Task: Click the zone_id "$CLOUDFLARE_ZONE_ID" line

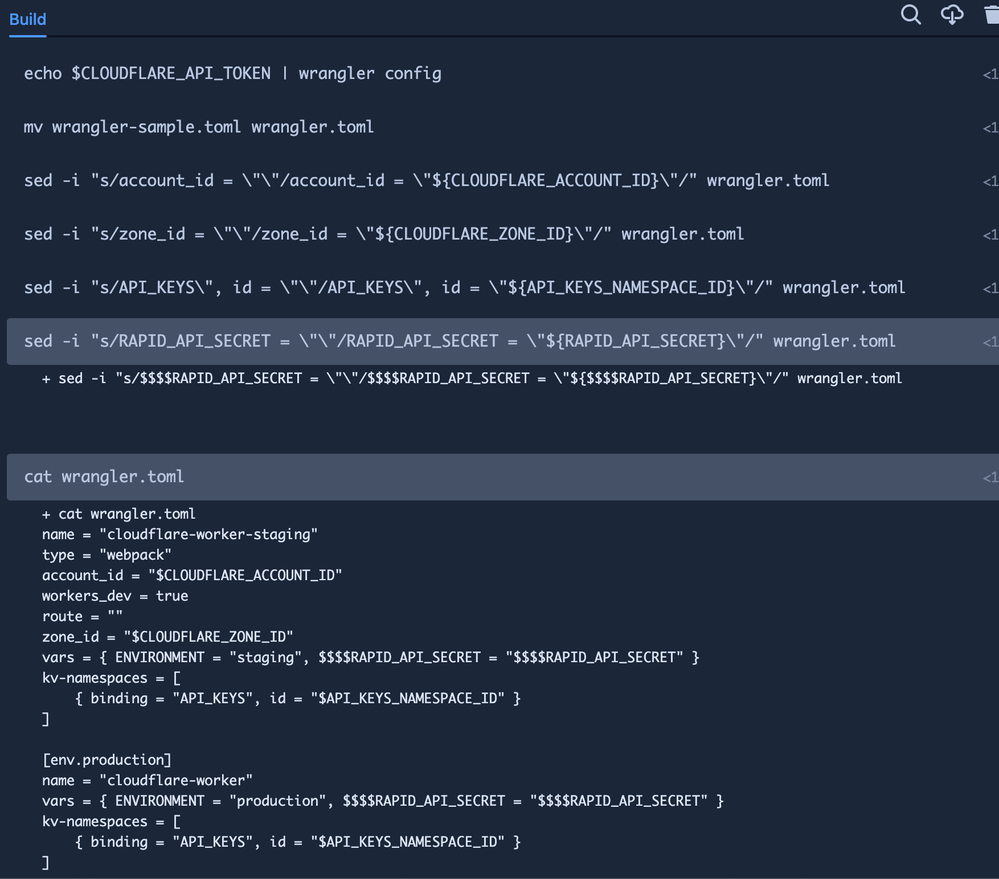Action: pyautogui.click(x=168, y=637)
